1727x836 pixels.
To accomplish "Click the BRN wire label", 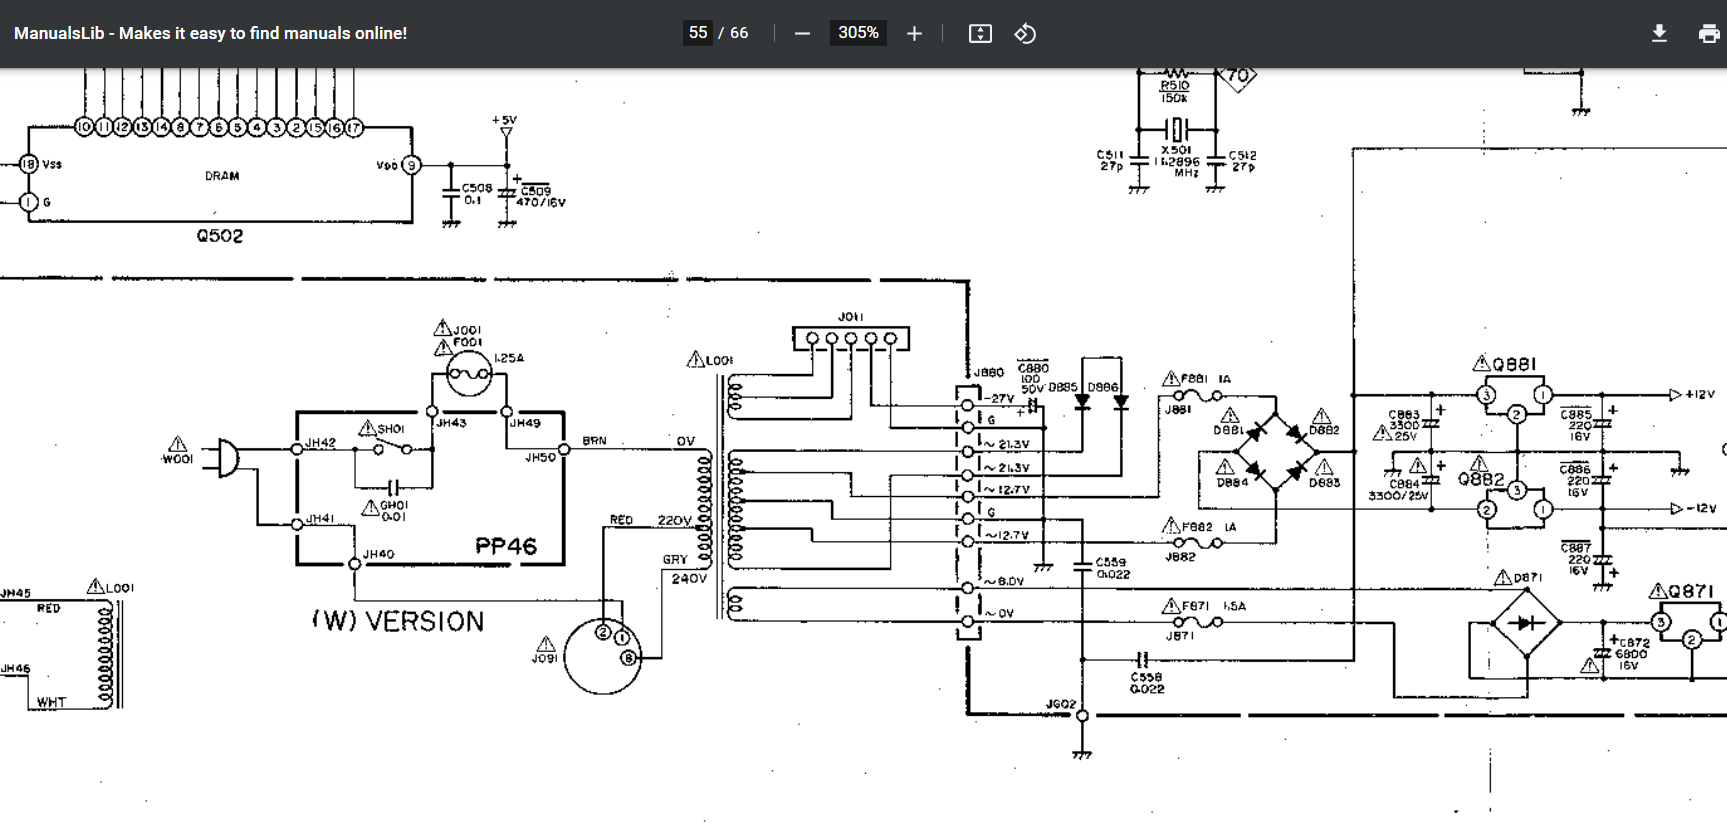I will point(594,441).
